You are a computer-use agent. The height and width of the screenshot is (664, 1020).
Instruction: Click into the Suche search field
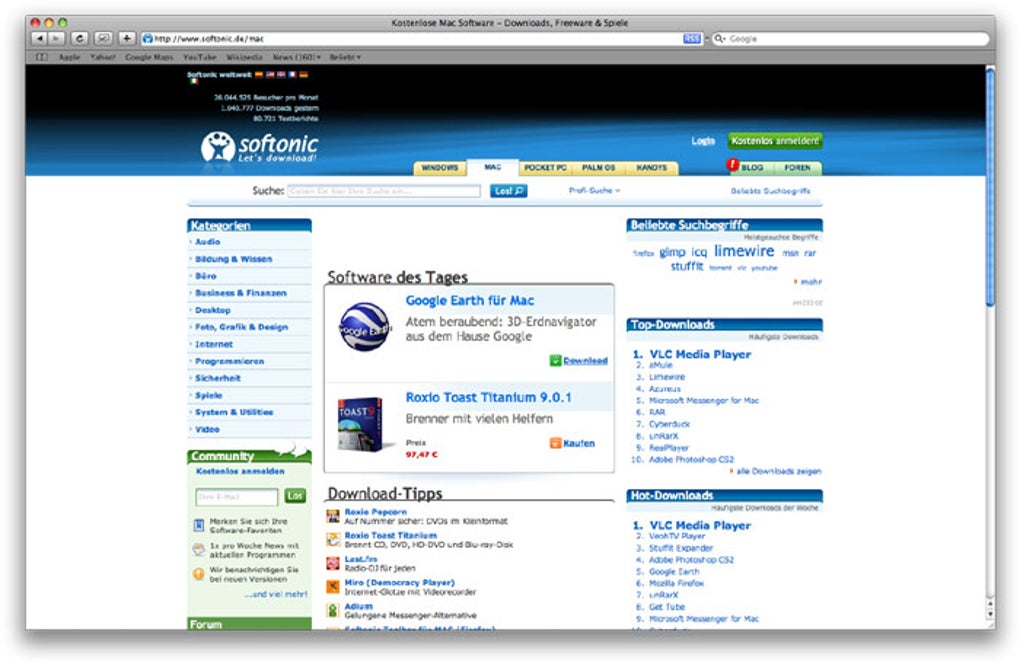coord(384,191)
